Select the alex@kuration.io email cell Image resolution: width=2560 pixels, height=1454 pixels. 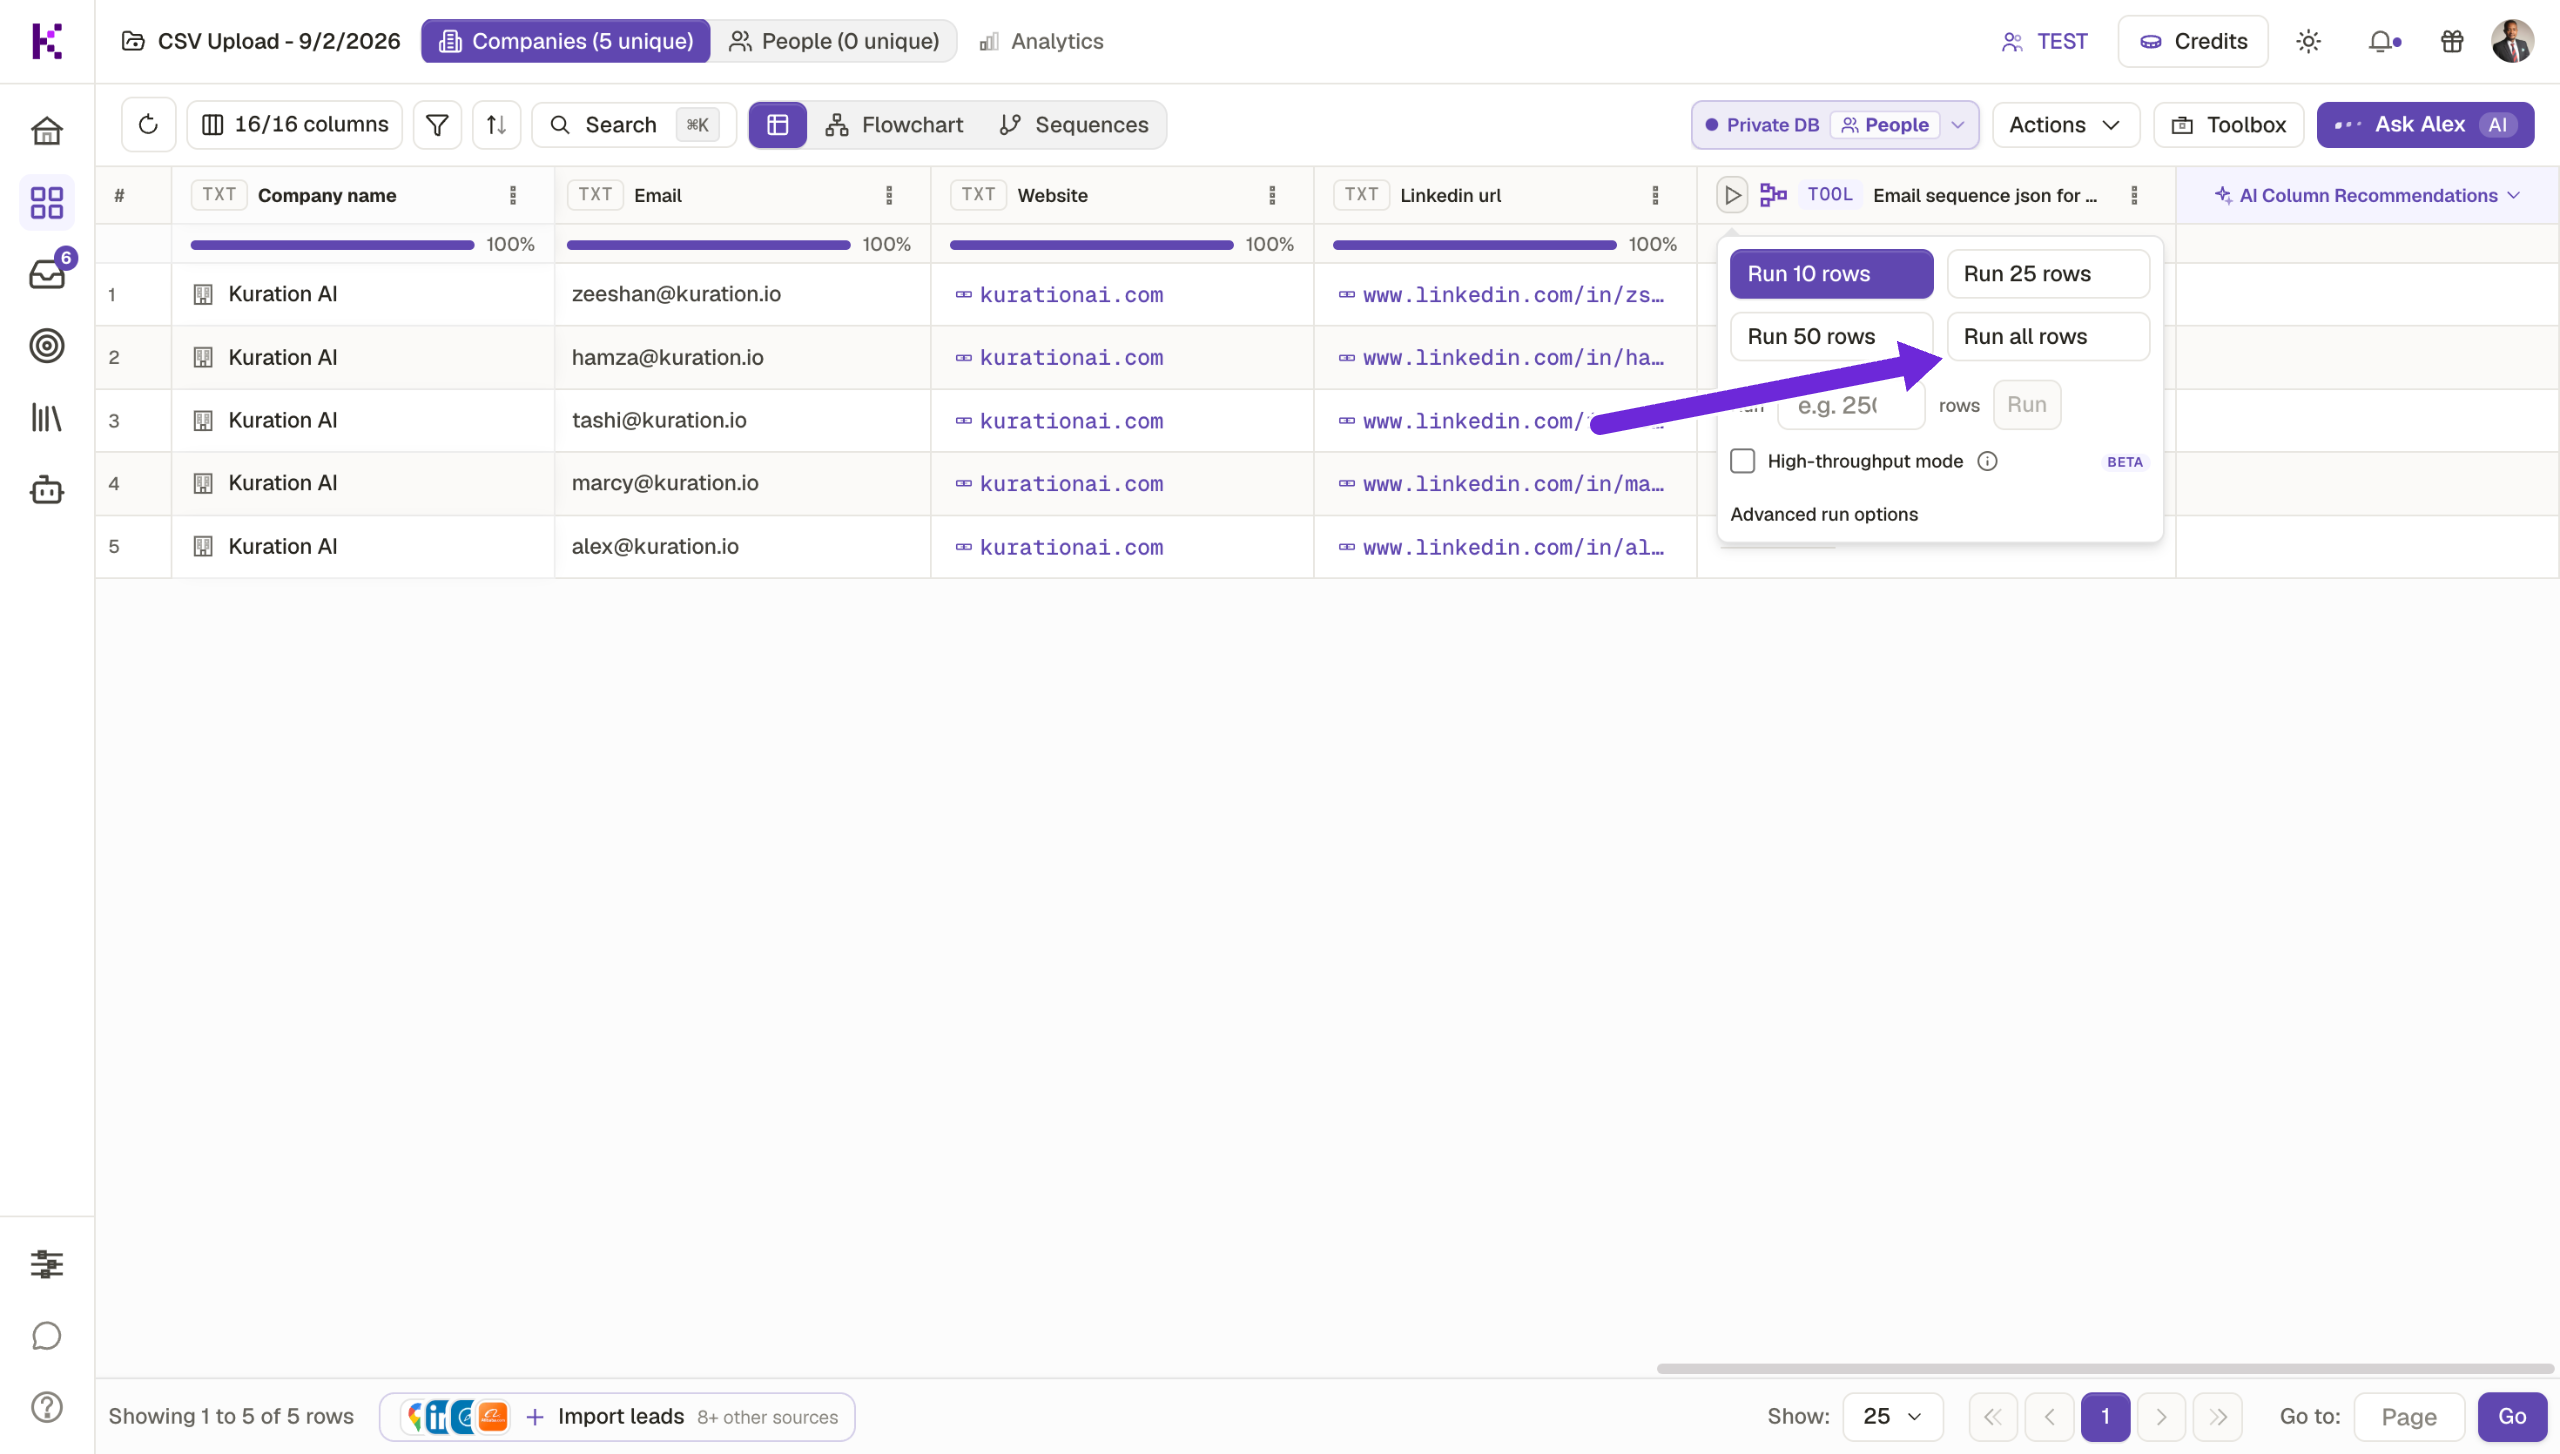click(x=742, y=547)
